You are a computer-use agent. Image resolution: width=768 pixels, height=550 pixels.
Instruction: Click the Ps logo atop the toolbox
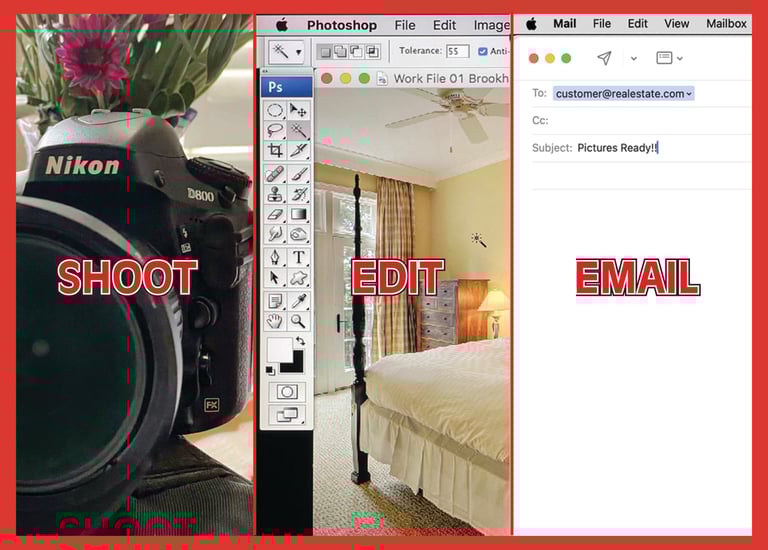click(287, 87)
